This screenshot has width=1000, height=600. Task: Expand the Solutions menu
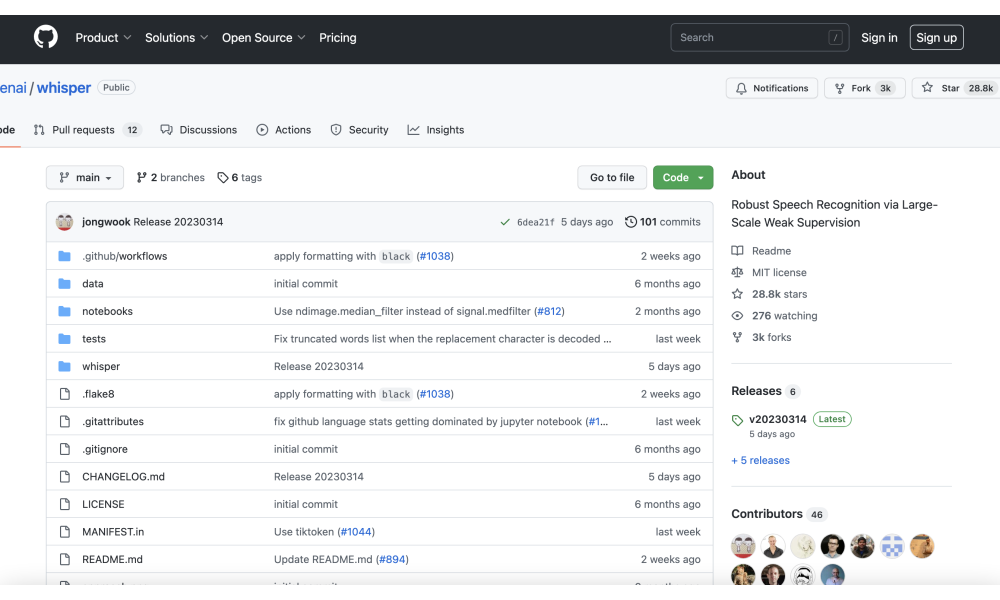177,38
